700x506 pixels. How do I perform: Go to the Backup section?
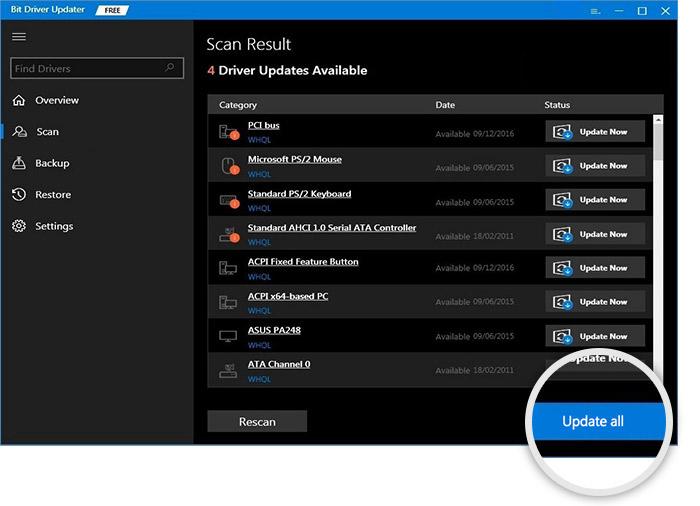click(x=52, y=163)
